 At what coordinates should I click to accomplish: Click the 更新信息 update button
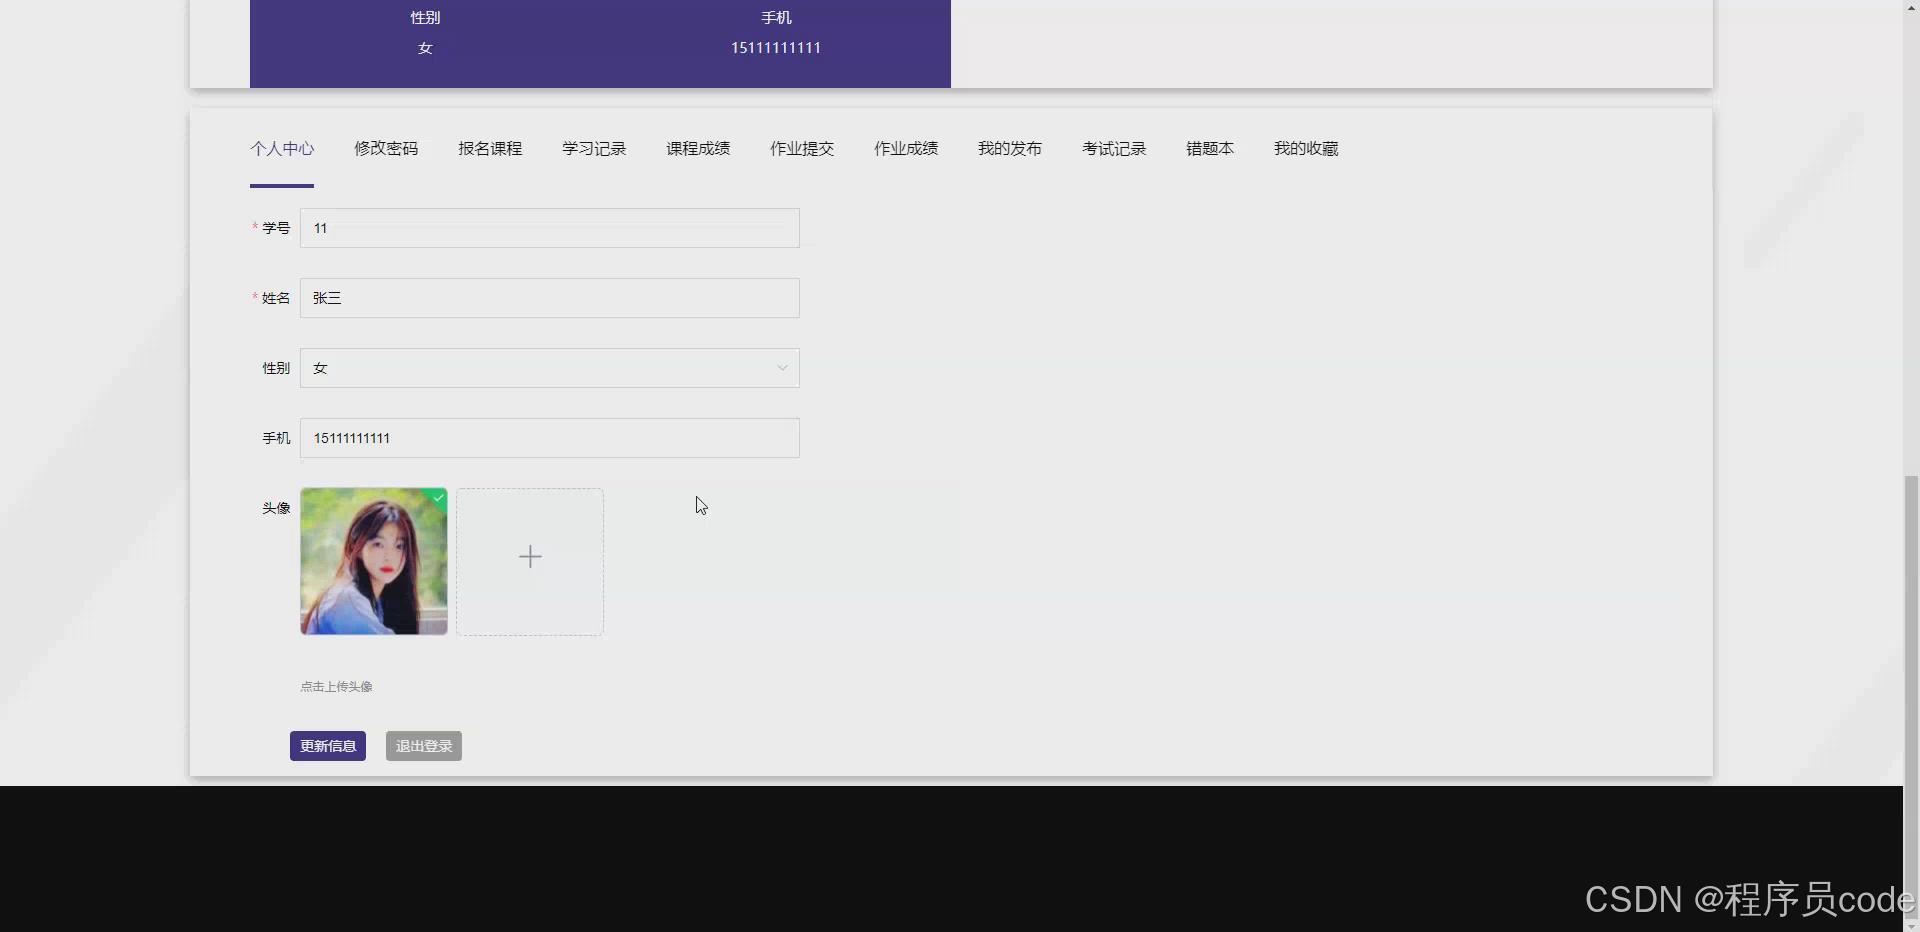[x=327, y=745]
